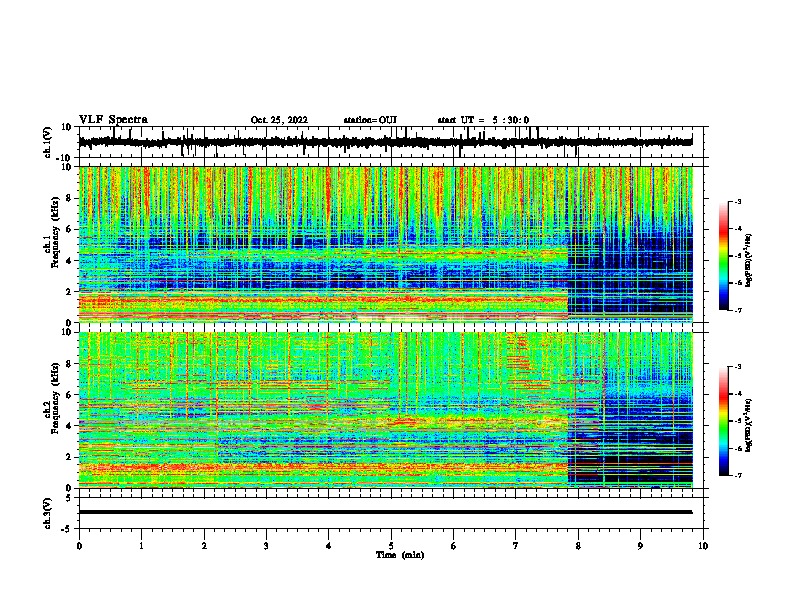Viewport: 792px width, 612px height.
Task: Click the ch.3 flat black trace
Action: click(385, 512)
